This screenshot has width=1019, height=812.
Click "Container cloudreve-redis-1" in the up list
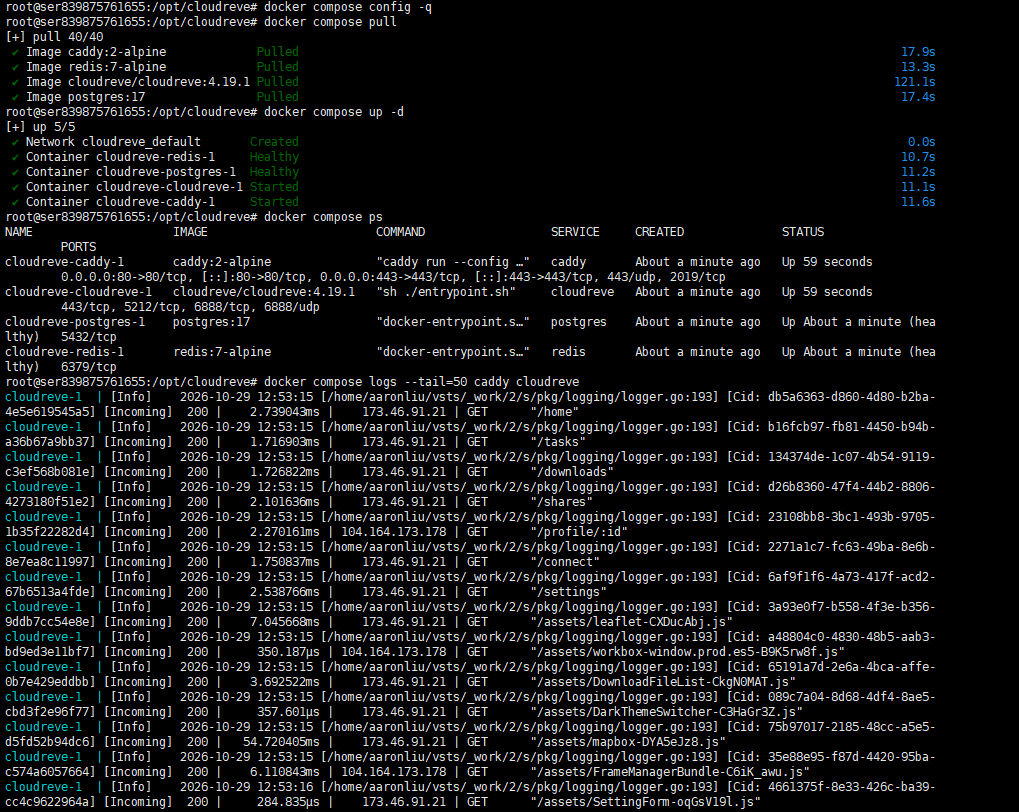[120, 157]
